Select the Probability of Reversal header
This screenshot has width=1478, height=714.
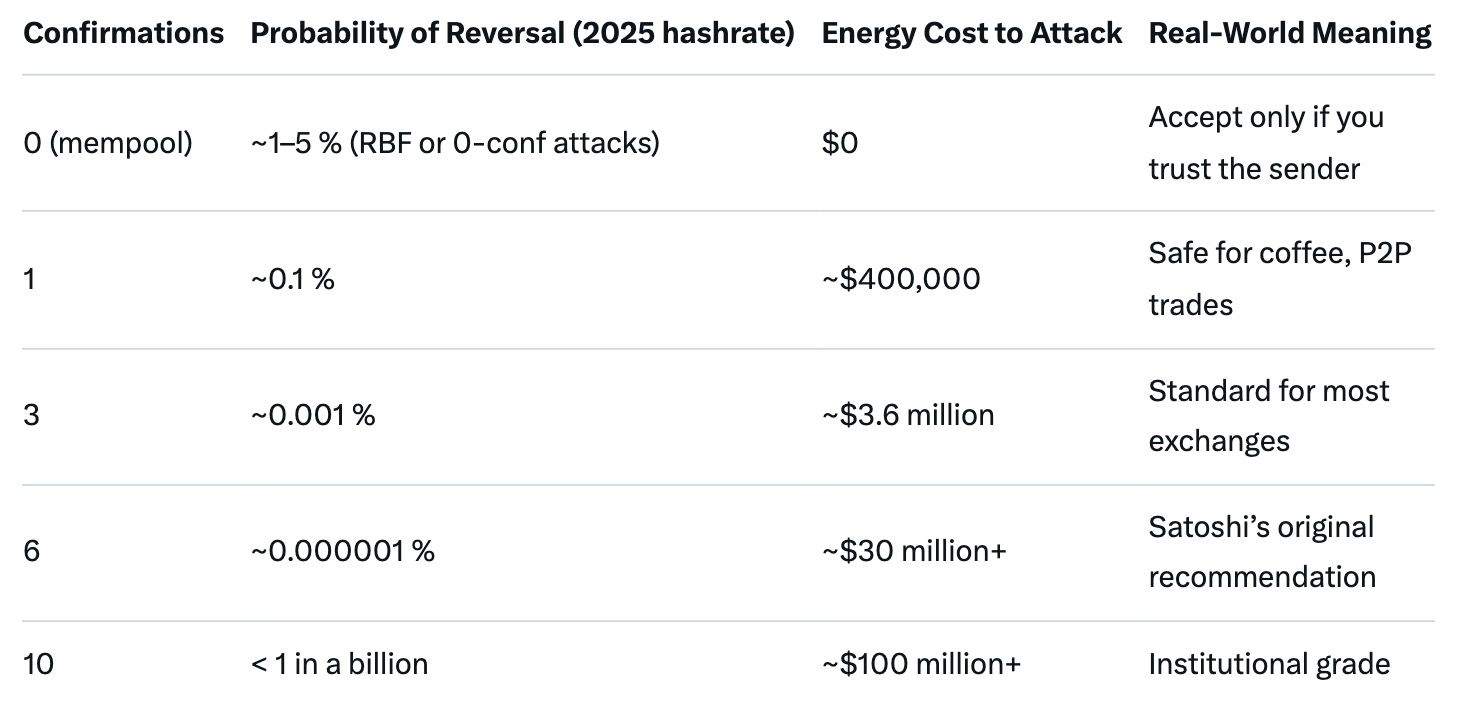[522, 33]
